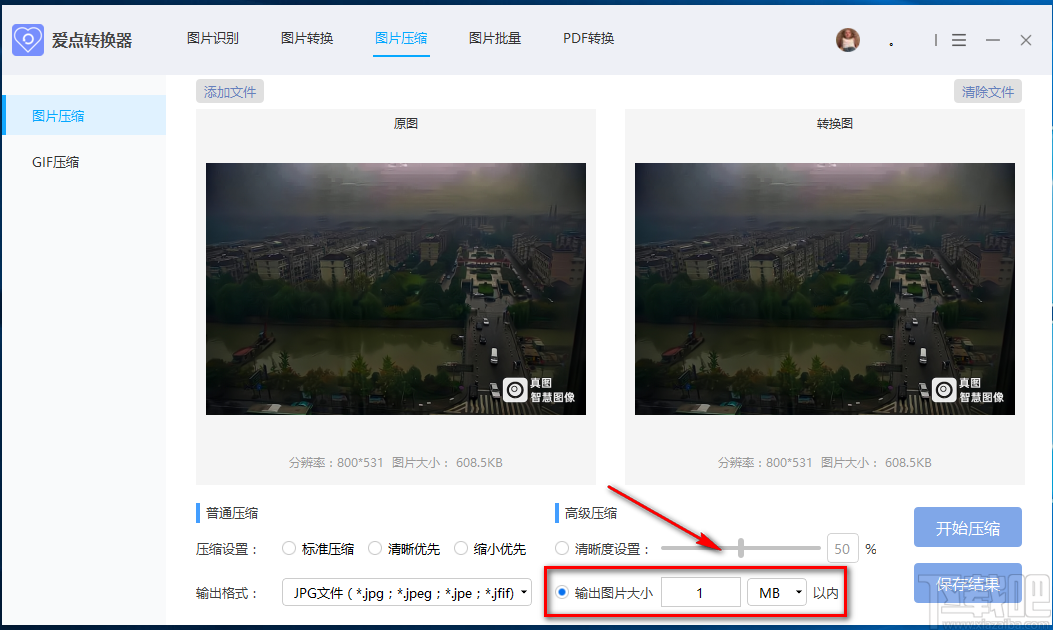Click the 以内 text after the unit
This screenshot has height=630, width=1053.
click(x=825, y=593)
